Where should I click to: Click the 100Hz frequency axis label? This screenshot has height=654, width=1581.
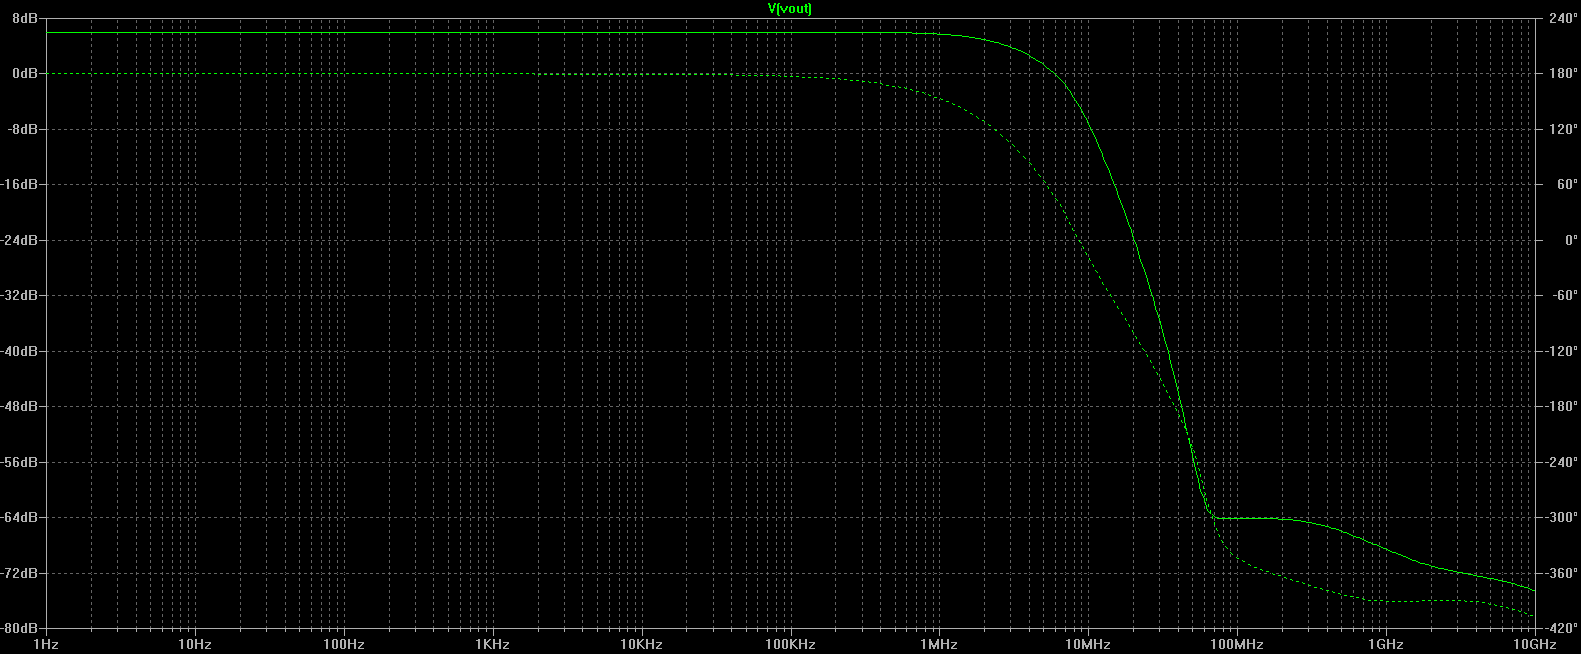click(x=343, y=644)
